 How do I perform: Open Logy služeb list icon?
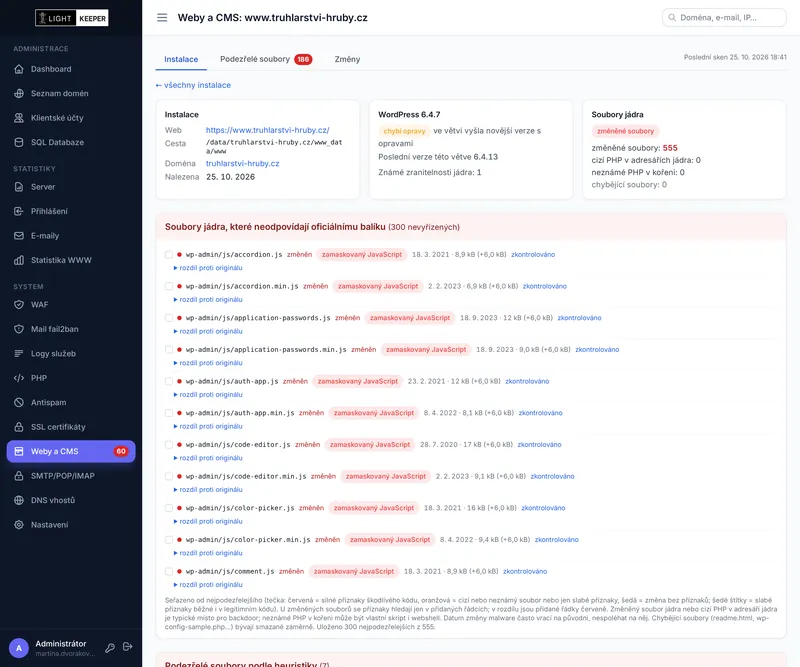pyautogui.click(x=19, y=354)
